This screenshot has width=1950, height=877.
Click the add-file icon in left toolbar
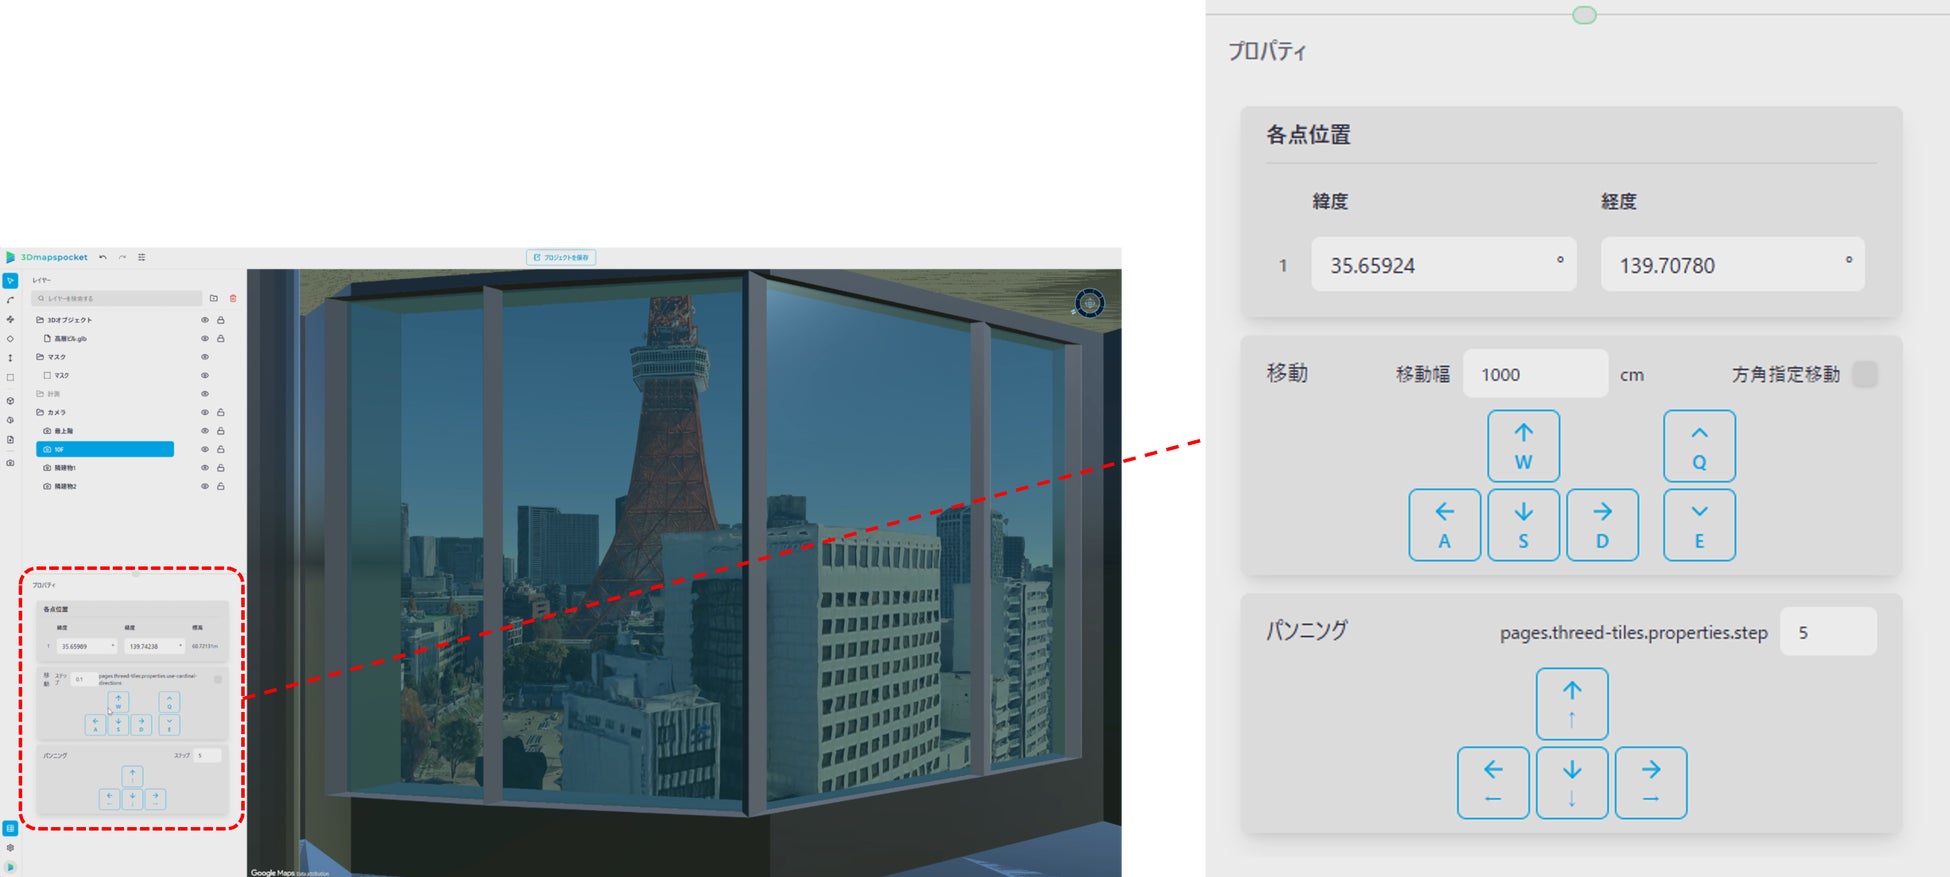point(10,440)
